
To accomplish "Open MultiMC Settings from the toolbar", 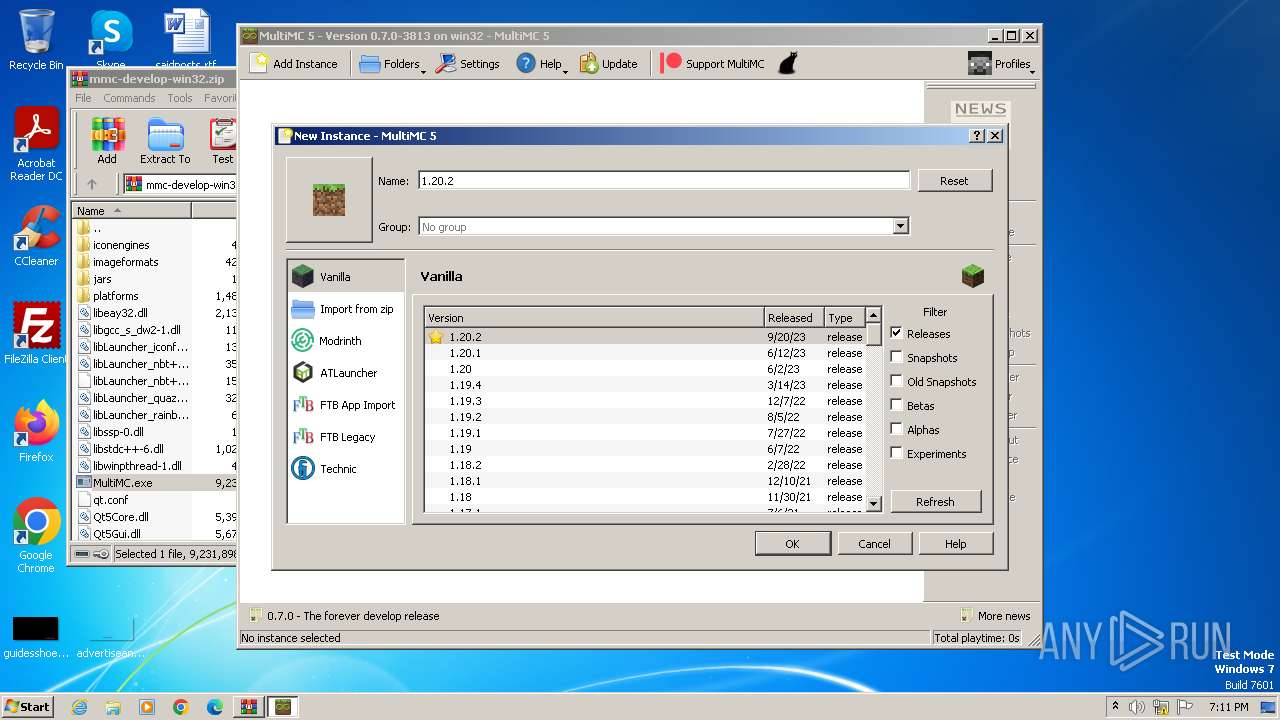I will click(x=467, y=64).
